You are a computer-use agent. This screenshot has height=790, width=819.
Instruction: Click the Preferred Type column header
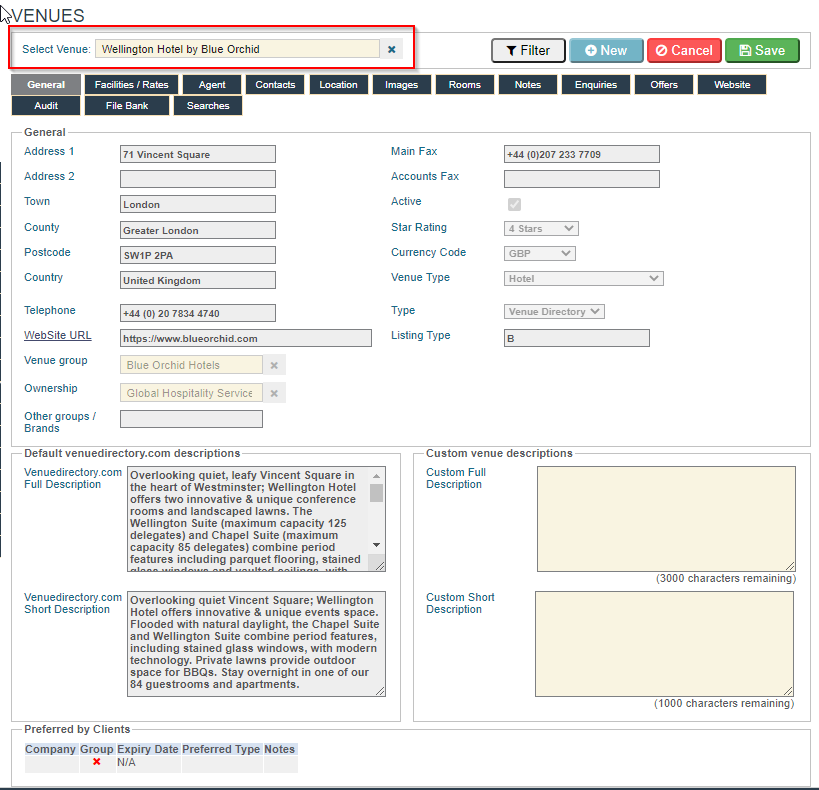pos(221,749)
